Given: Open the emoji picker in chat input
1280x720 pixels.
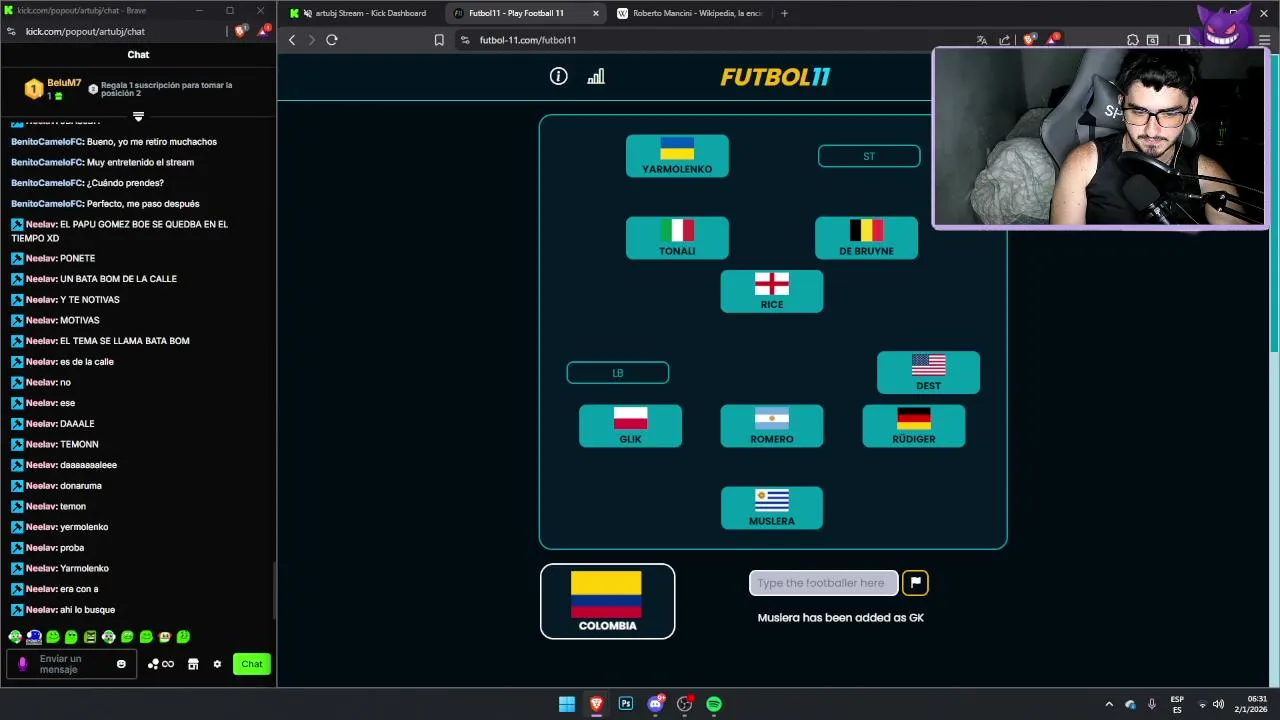Looking at the screenshot, I should pos(122,664).
